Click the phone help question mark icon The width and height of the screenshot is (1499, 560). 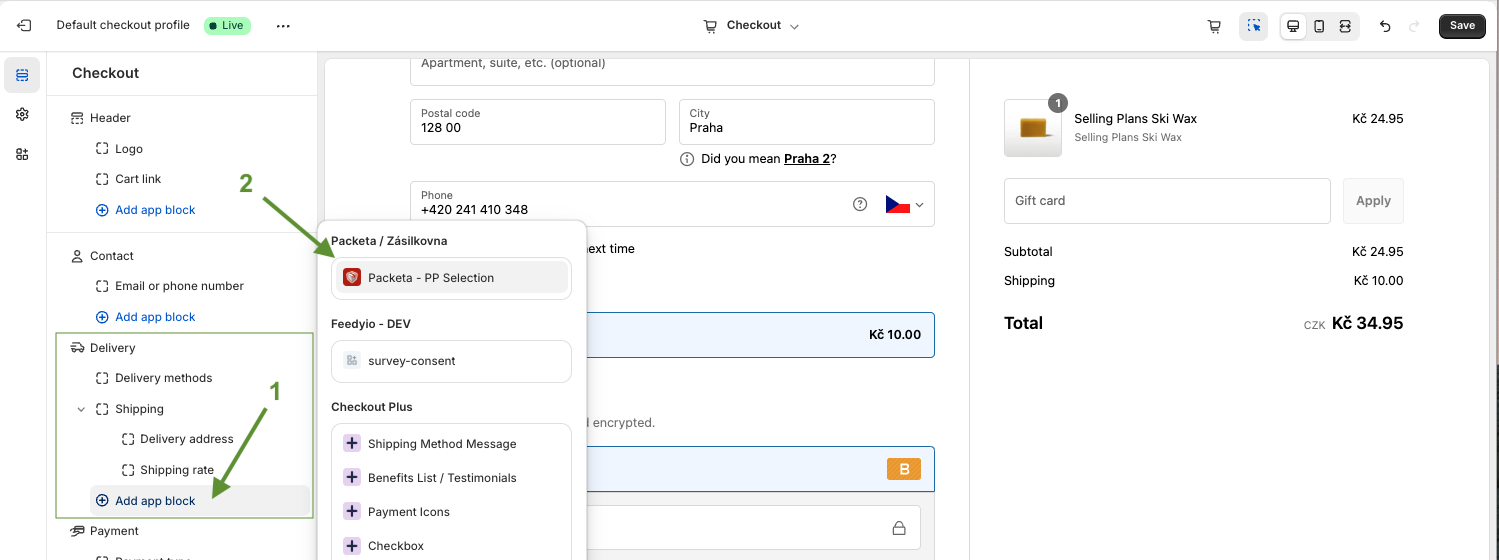[860, 204]
